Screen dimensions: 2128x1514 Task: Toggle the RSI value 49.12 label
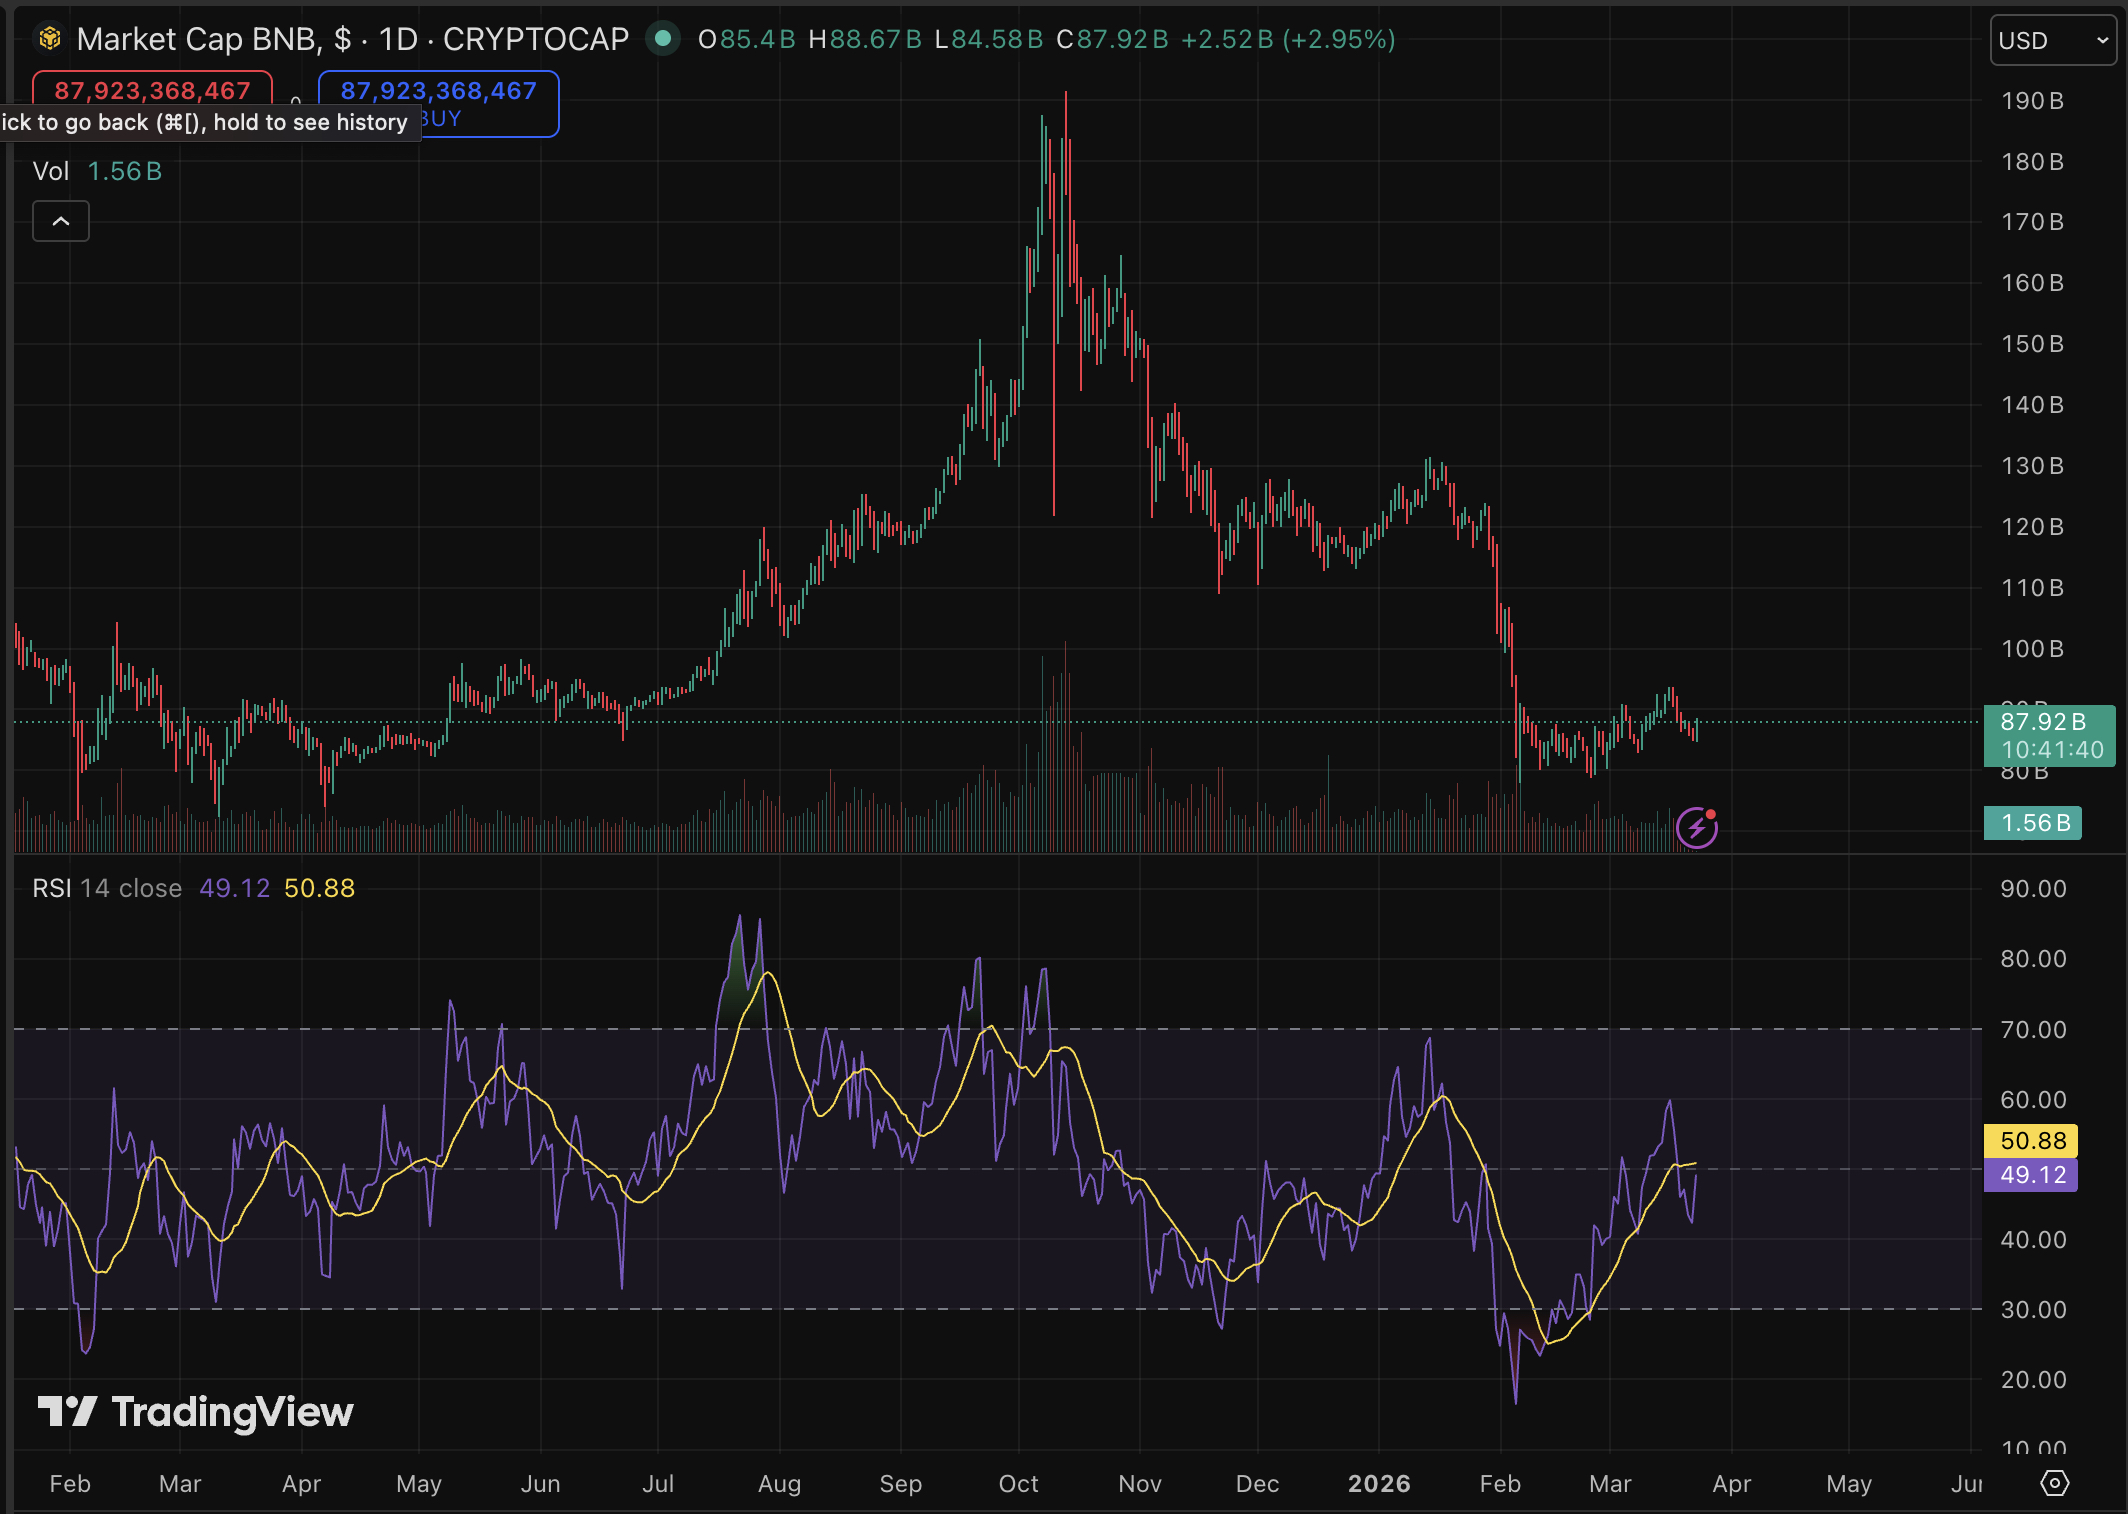(2030, 1176)
